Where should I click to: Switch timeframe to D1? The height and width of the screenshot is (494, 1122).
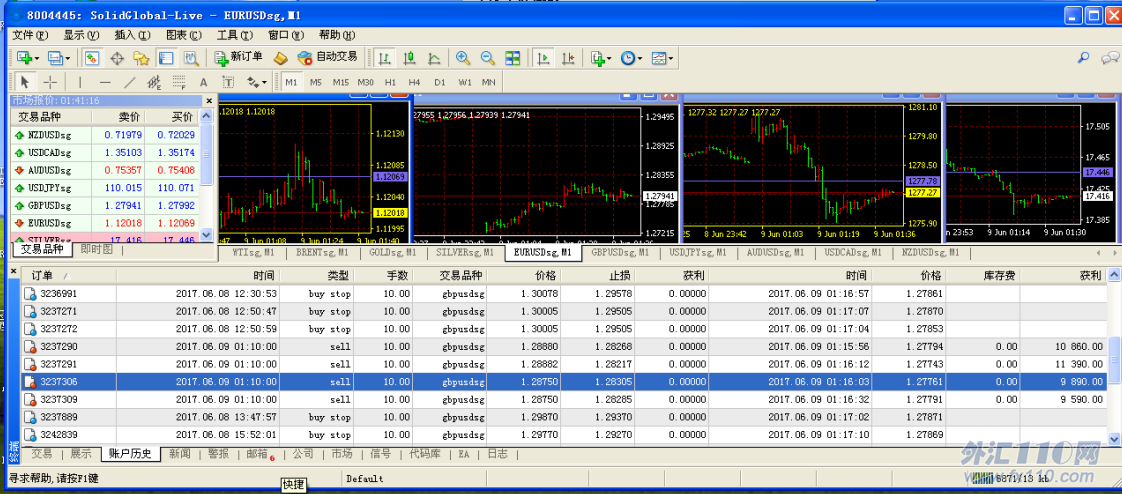439,82
